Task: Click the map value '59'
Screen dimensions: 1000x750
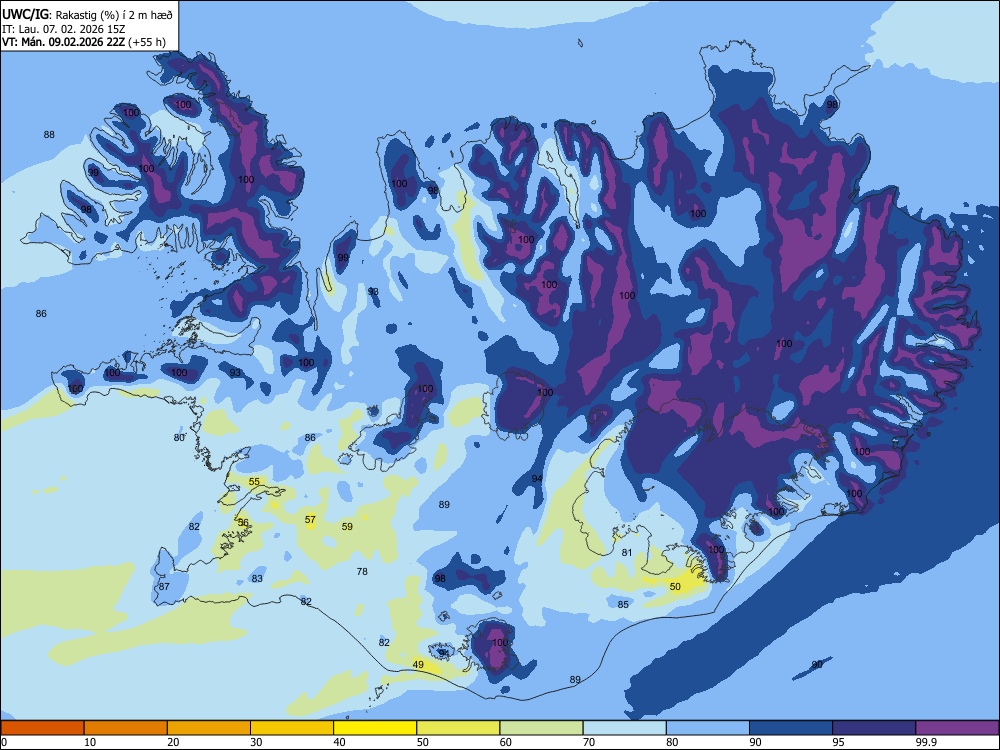Action: (347, 527)
